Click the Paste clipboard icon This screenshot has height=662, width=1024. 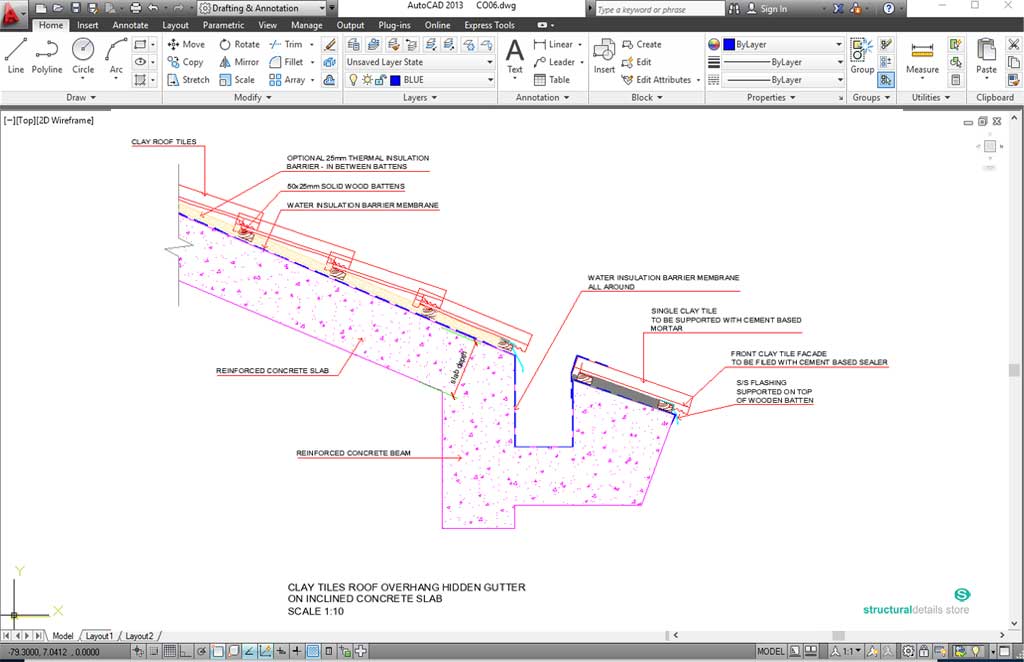pos(986,54)
